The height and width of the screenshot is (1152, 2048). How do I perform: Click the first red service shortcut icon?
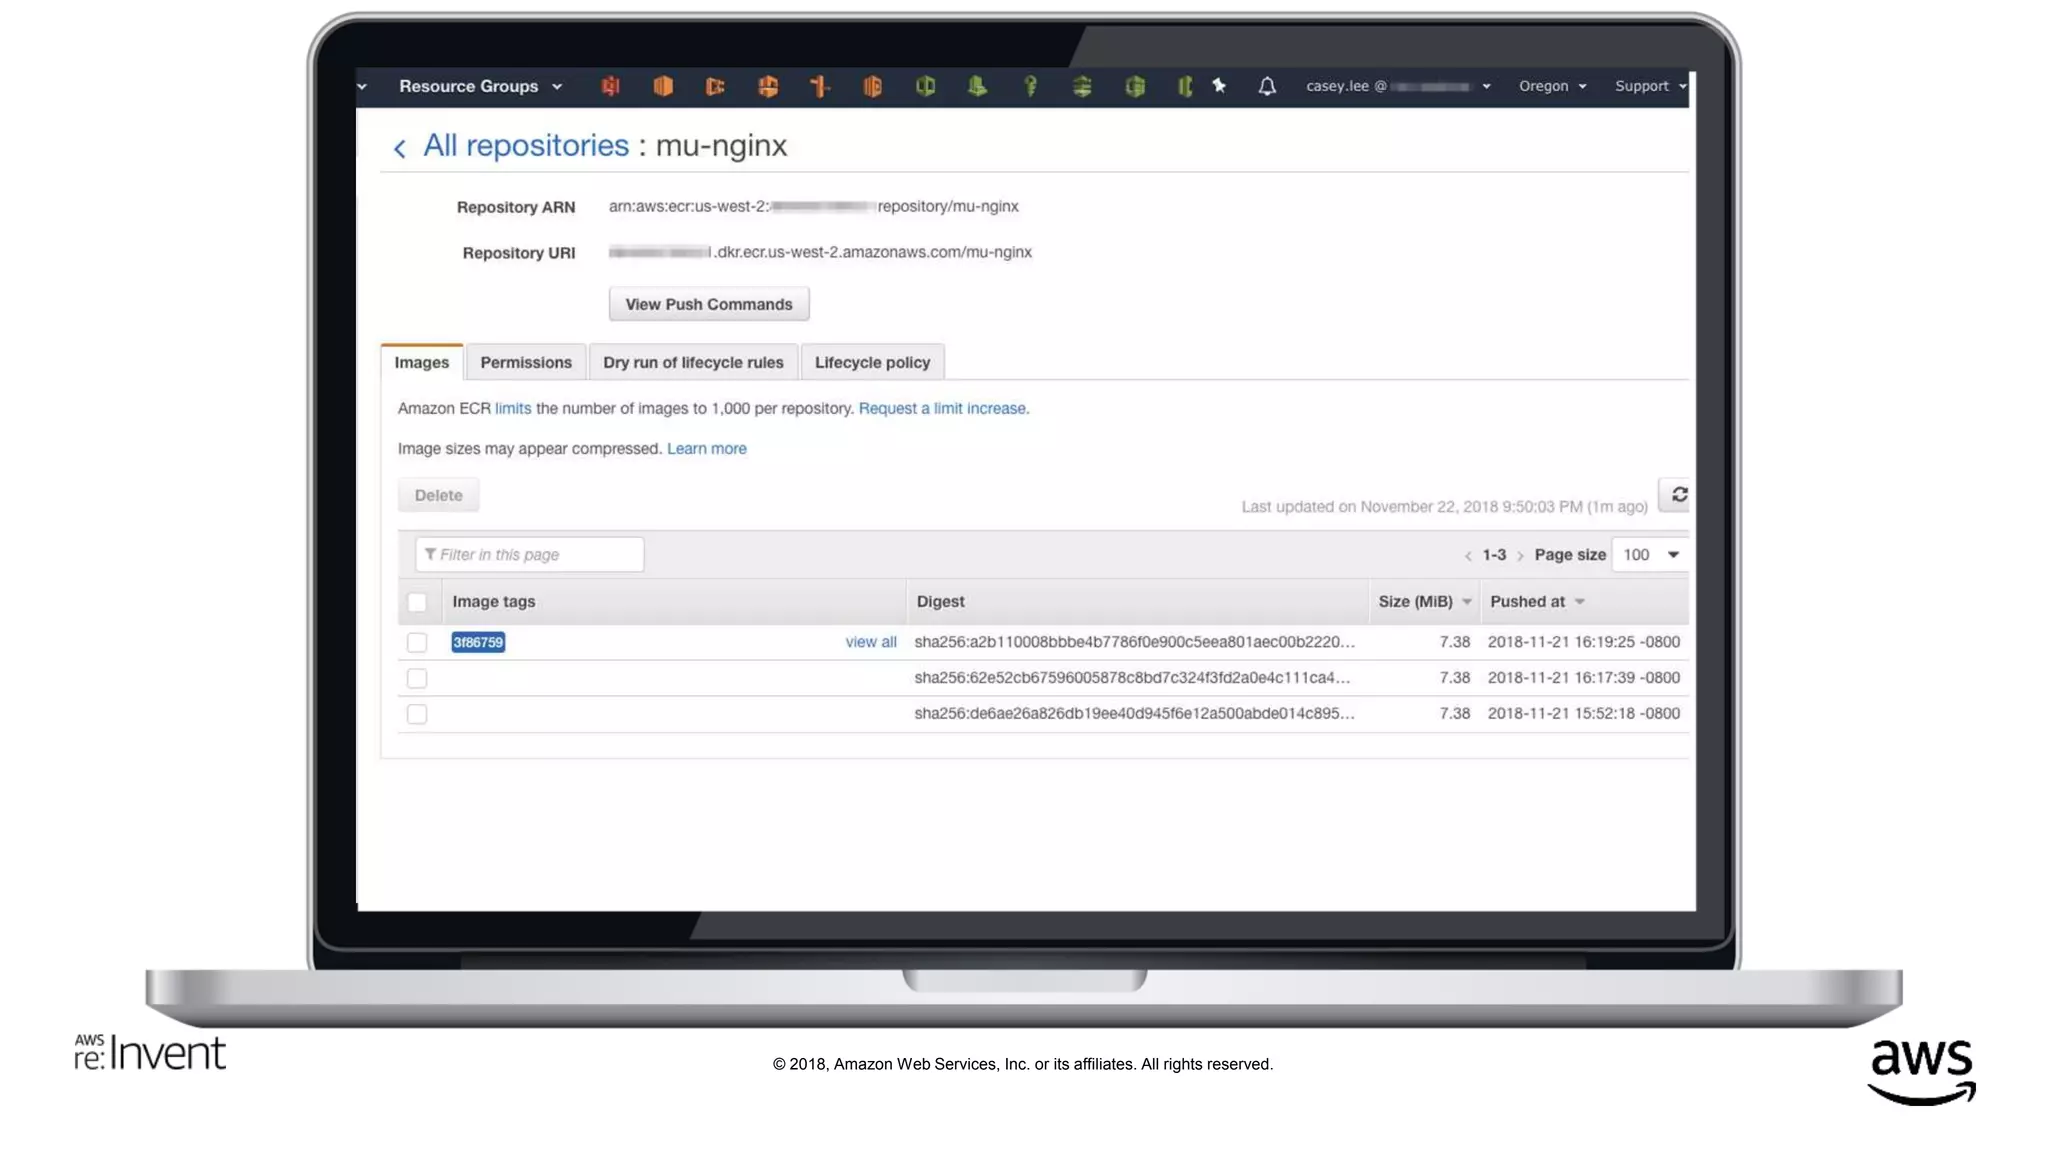[x=610, y=87]
